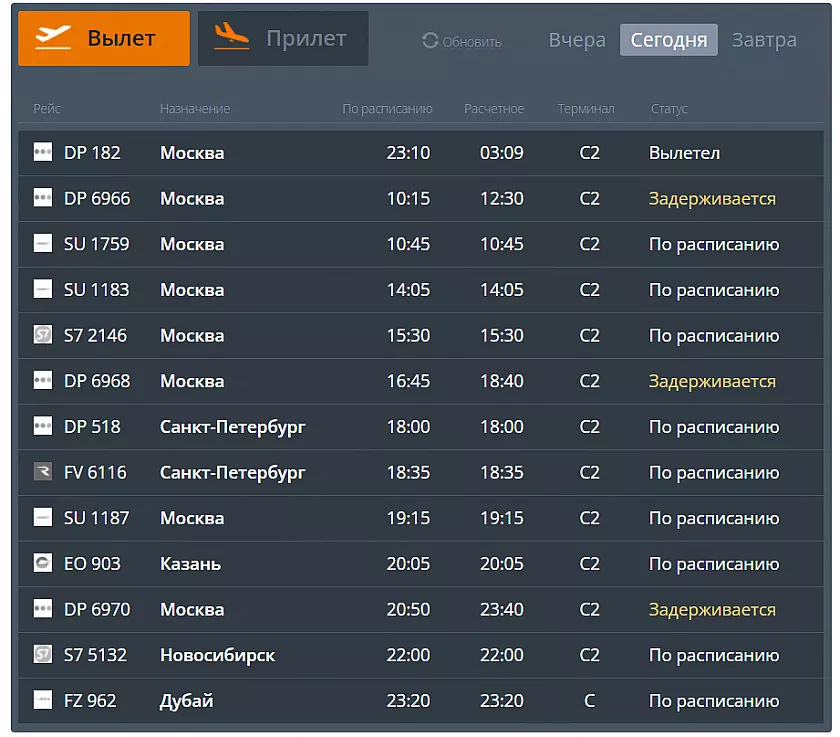840x737 pixels.
Task: Click the refresh icon next to Обновить
Action: (x=430, y=41)
